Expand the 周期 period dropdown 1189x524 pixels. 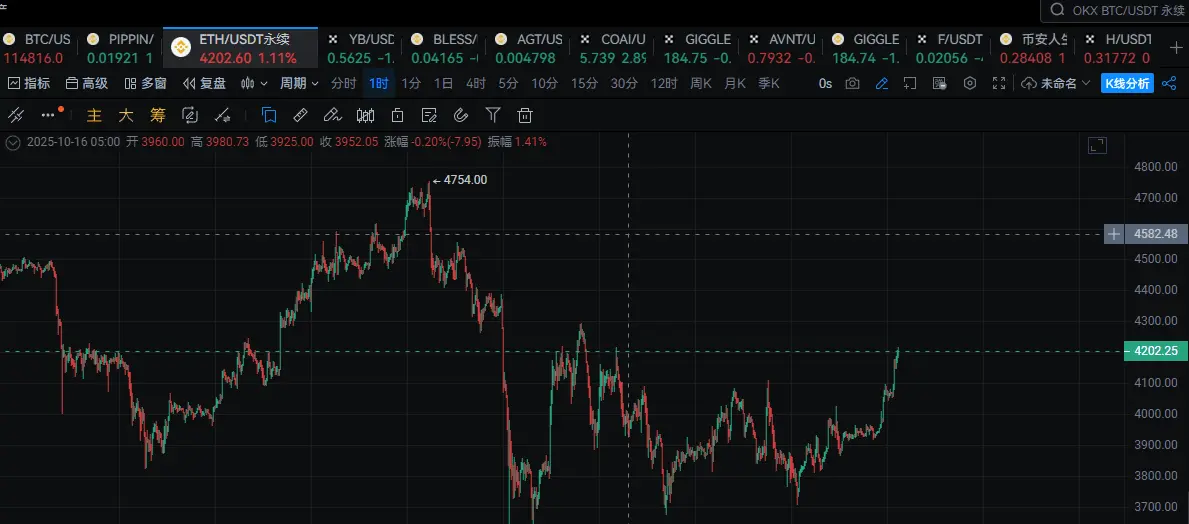pyautogui.click(x=299, y=83)
